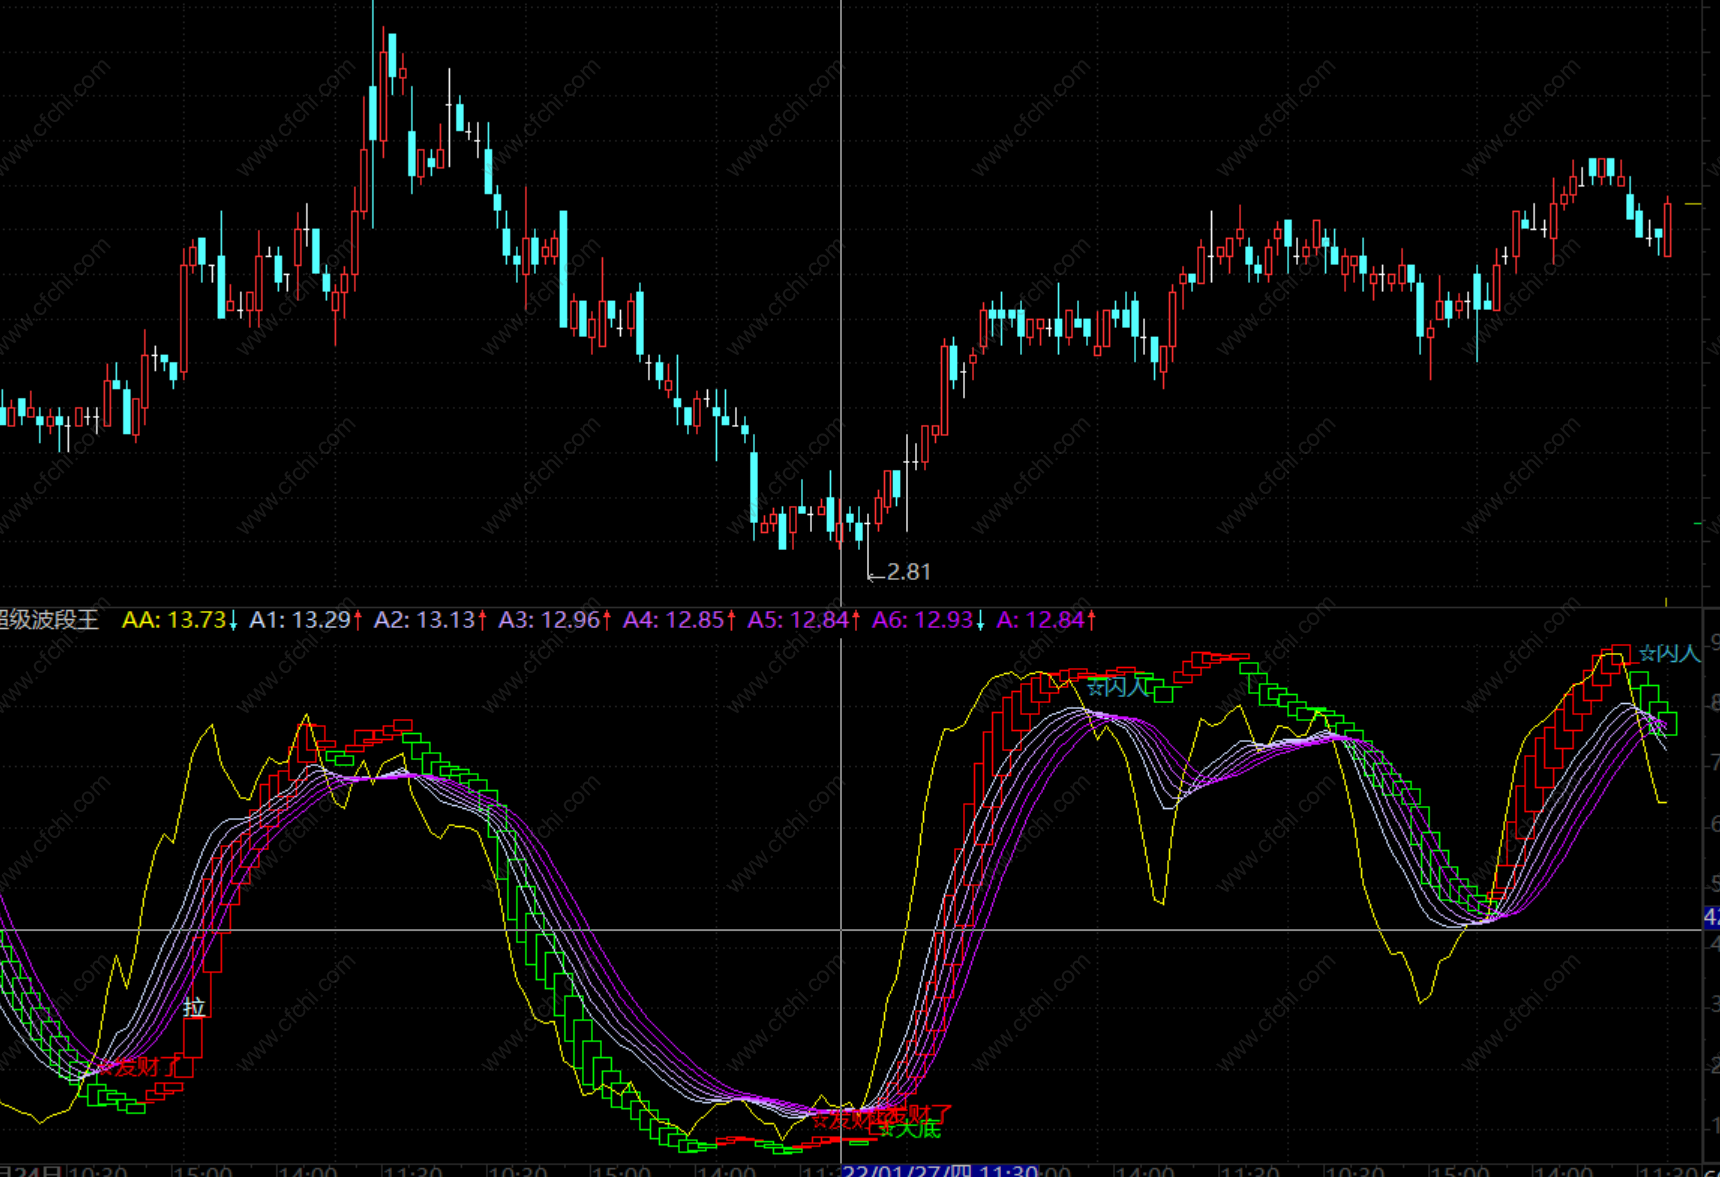Image resolution: width=1720 pixels, height=1177 pixels.
Task: Click the 超级波段王 indicator name label
Action: pos(48,620)
